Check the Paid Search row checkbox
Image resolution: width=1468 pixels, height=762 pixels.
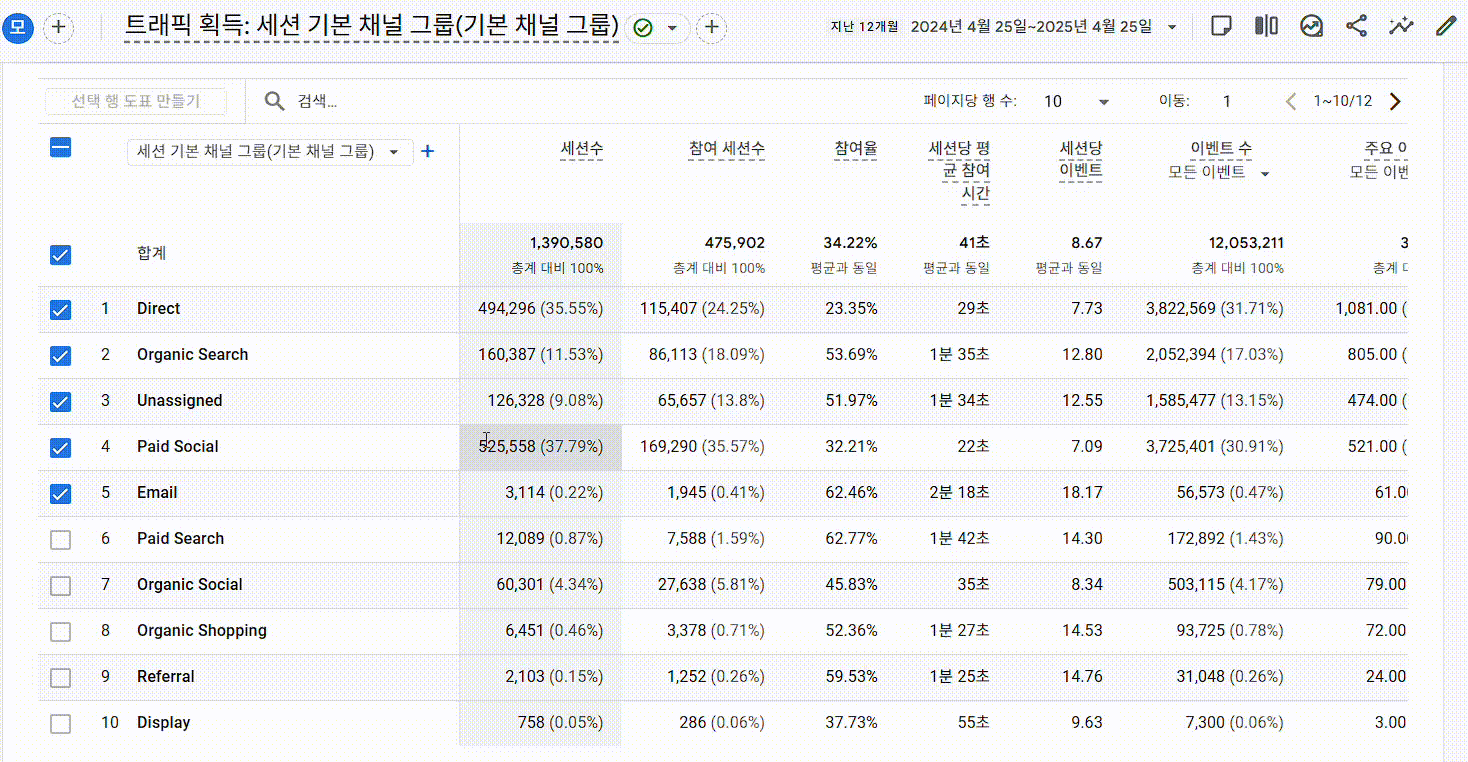click(60, 539)
